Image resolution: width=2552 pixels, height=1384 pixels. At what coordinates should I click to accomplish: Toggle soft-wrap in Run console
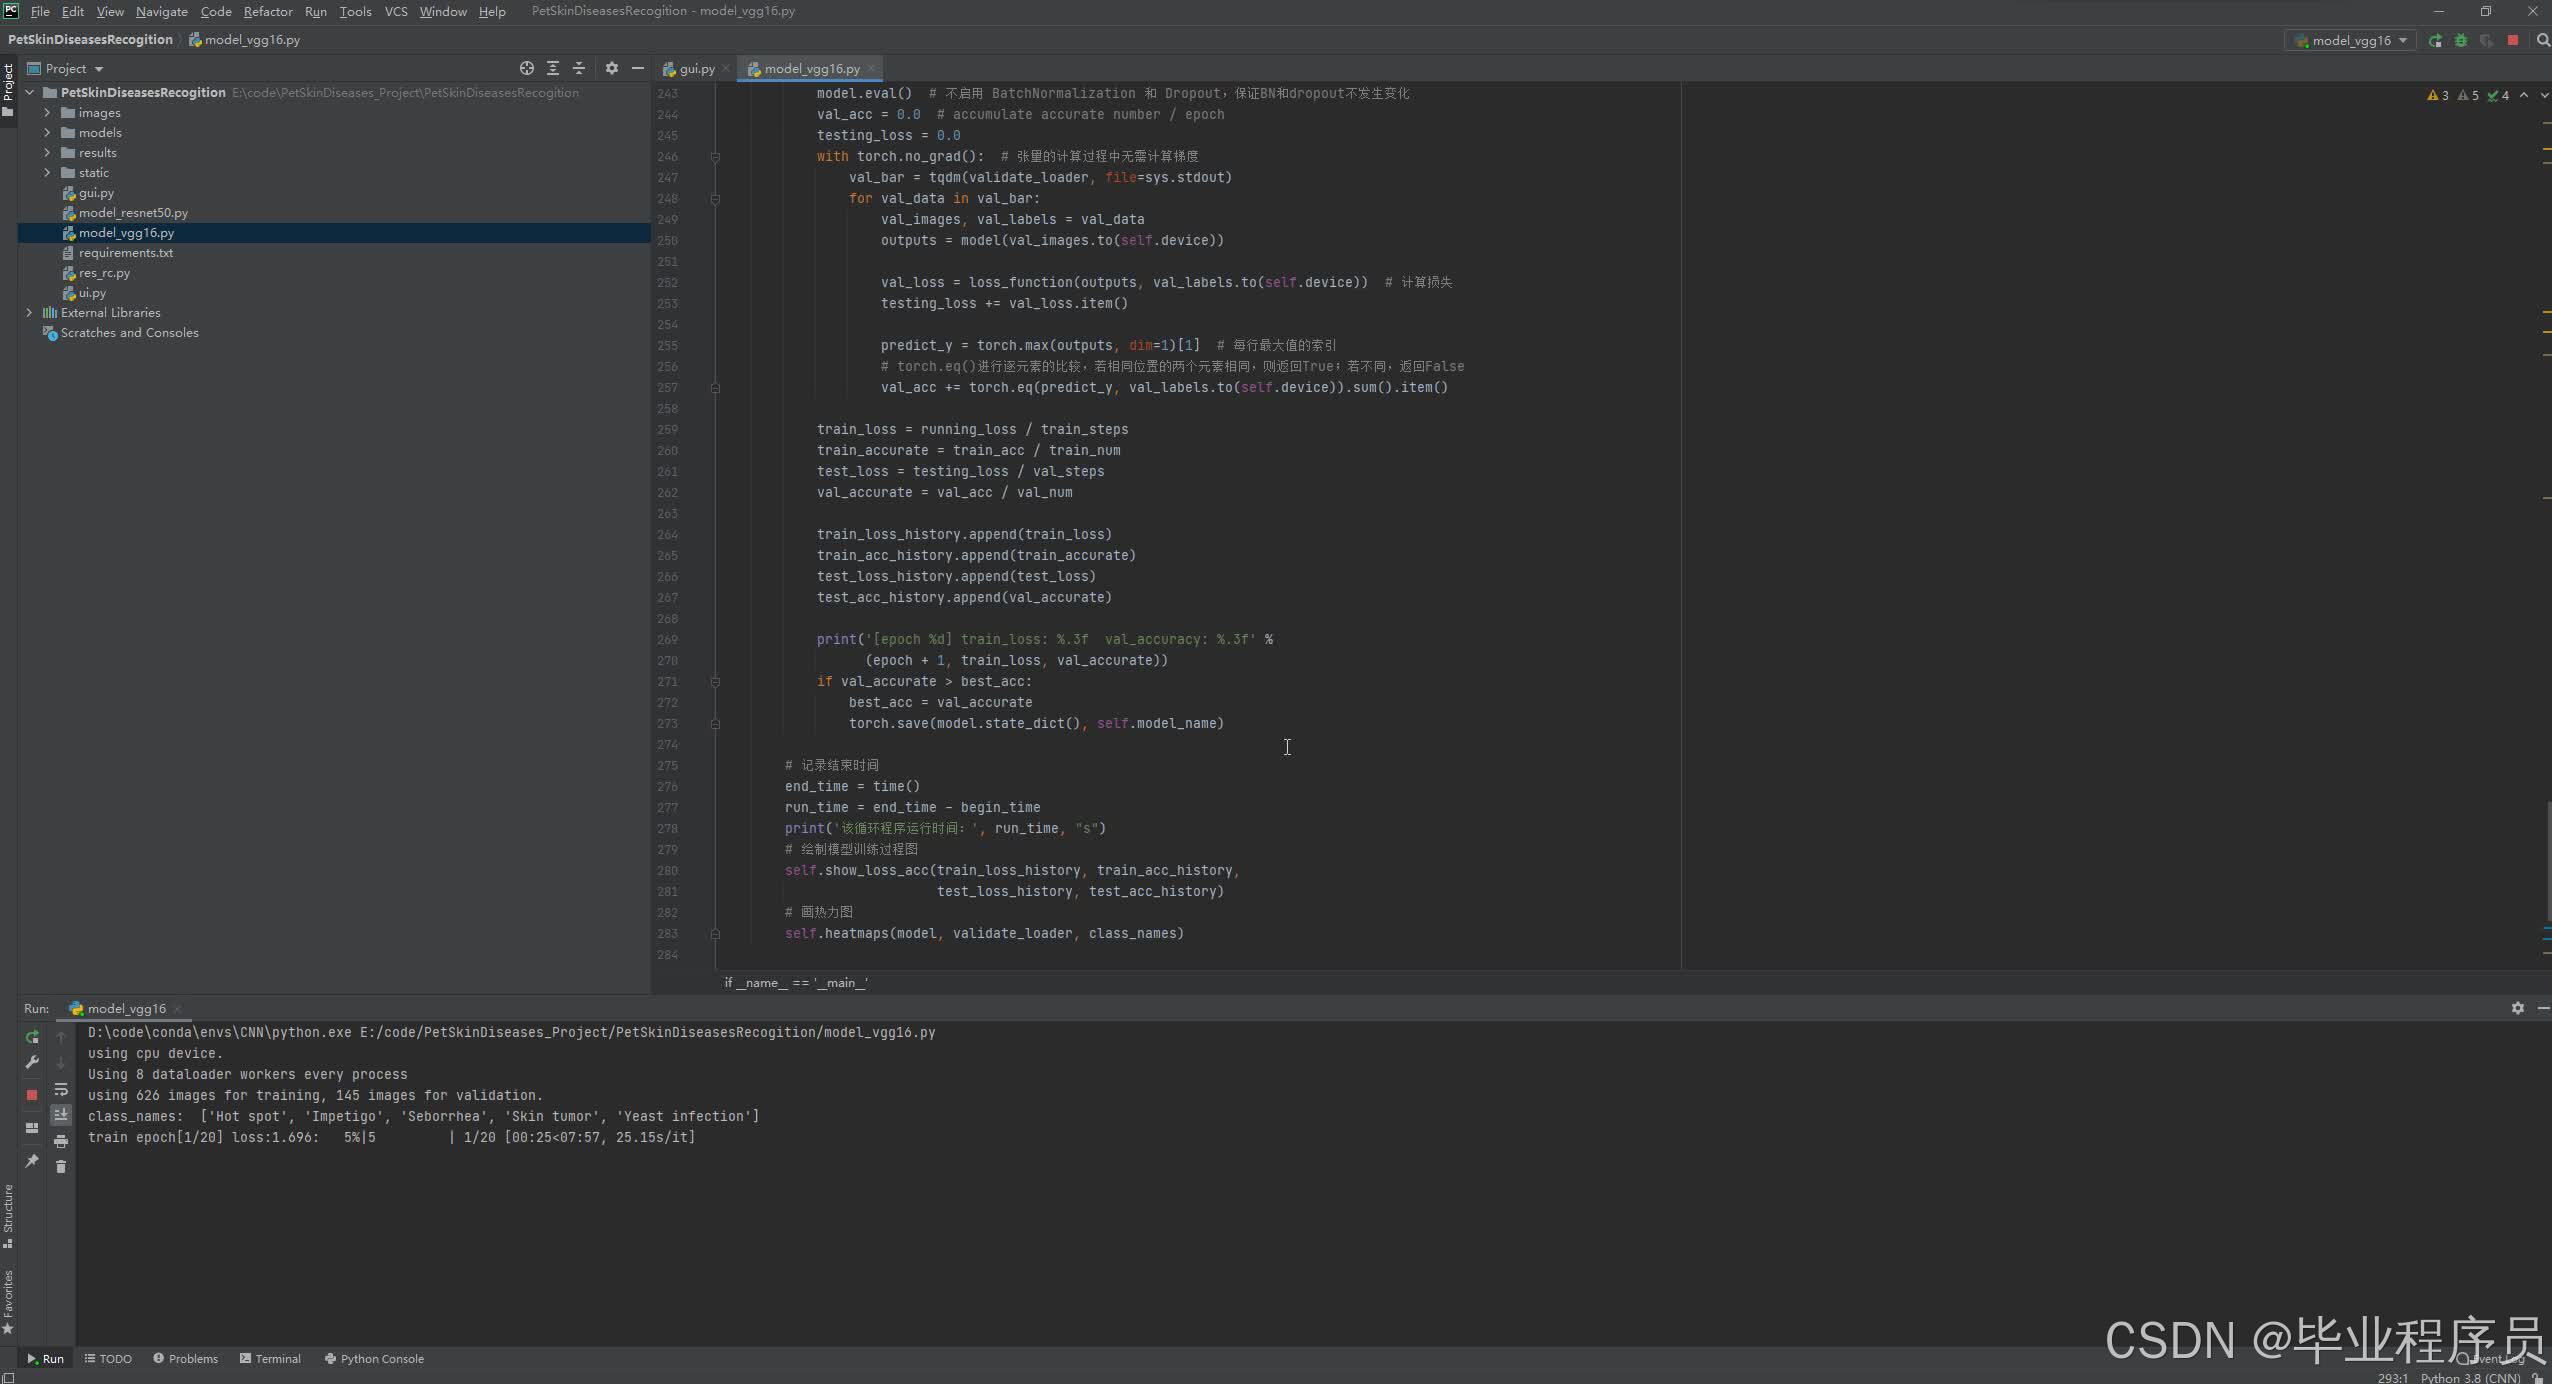(61, 1089)
